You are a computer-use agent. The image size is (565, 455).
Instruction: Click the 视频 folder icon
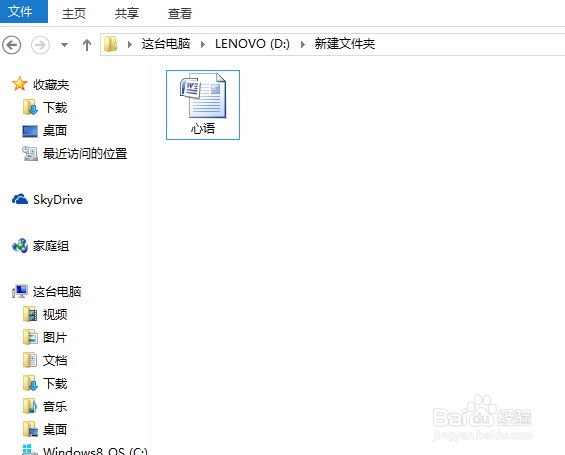click(30, 314)
